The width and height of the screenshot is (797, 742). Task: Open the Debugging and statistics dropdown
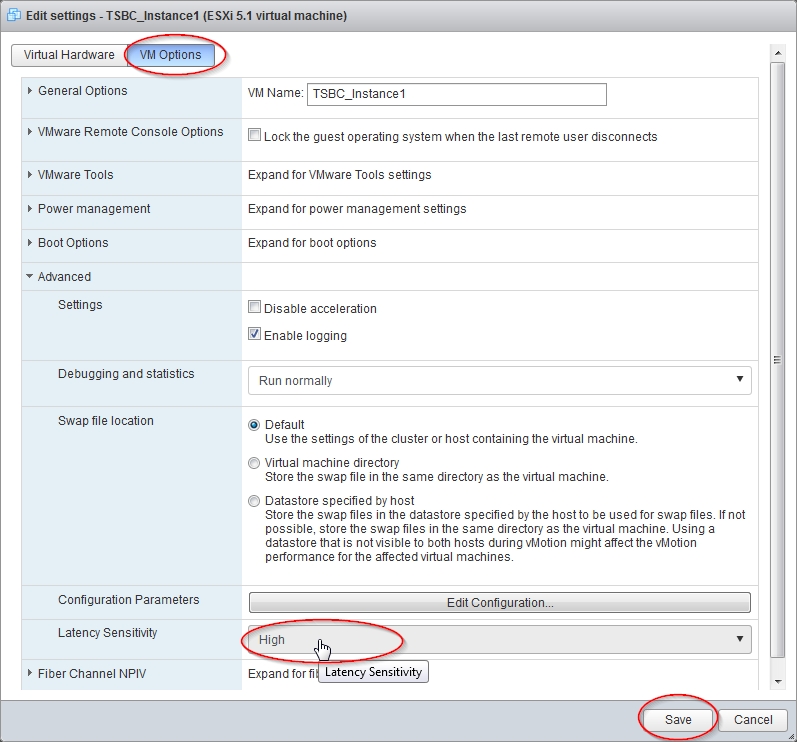pos(499,380)
